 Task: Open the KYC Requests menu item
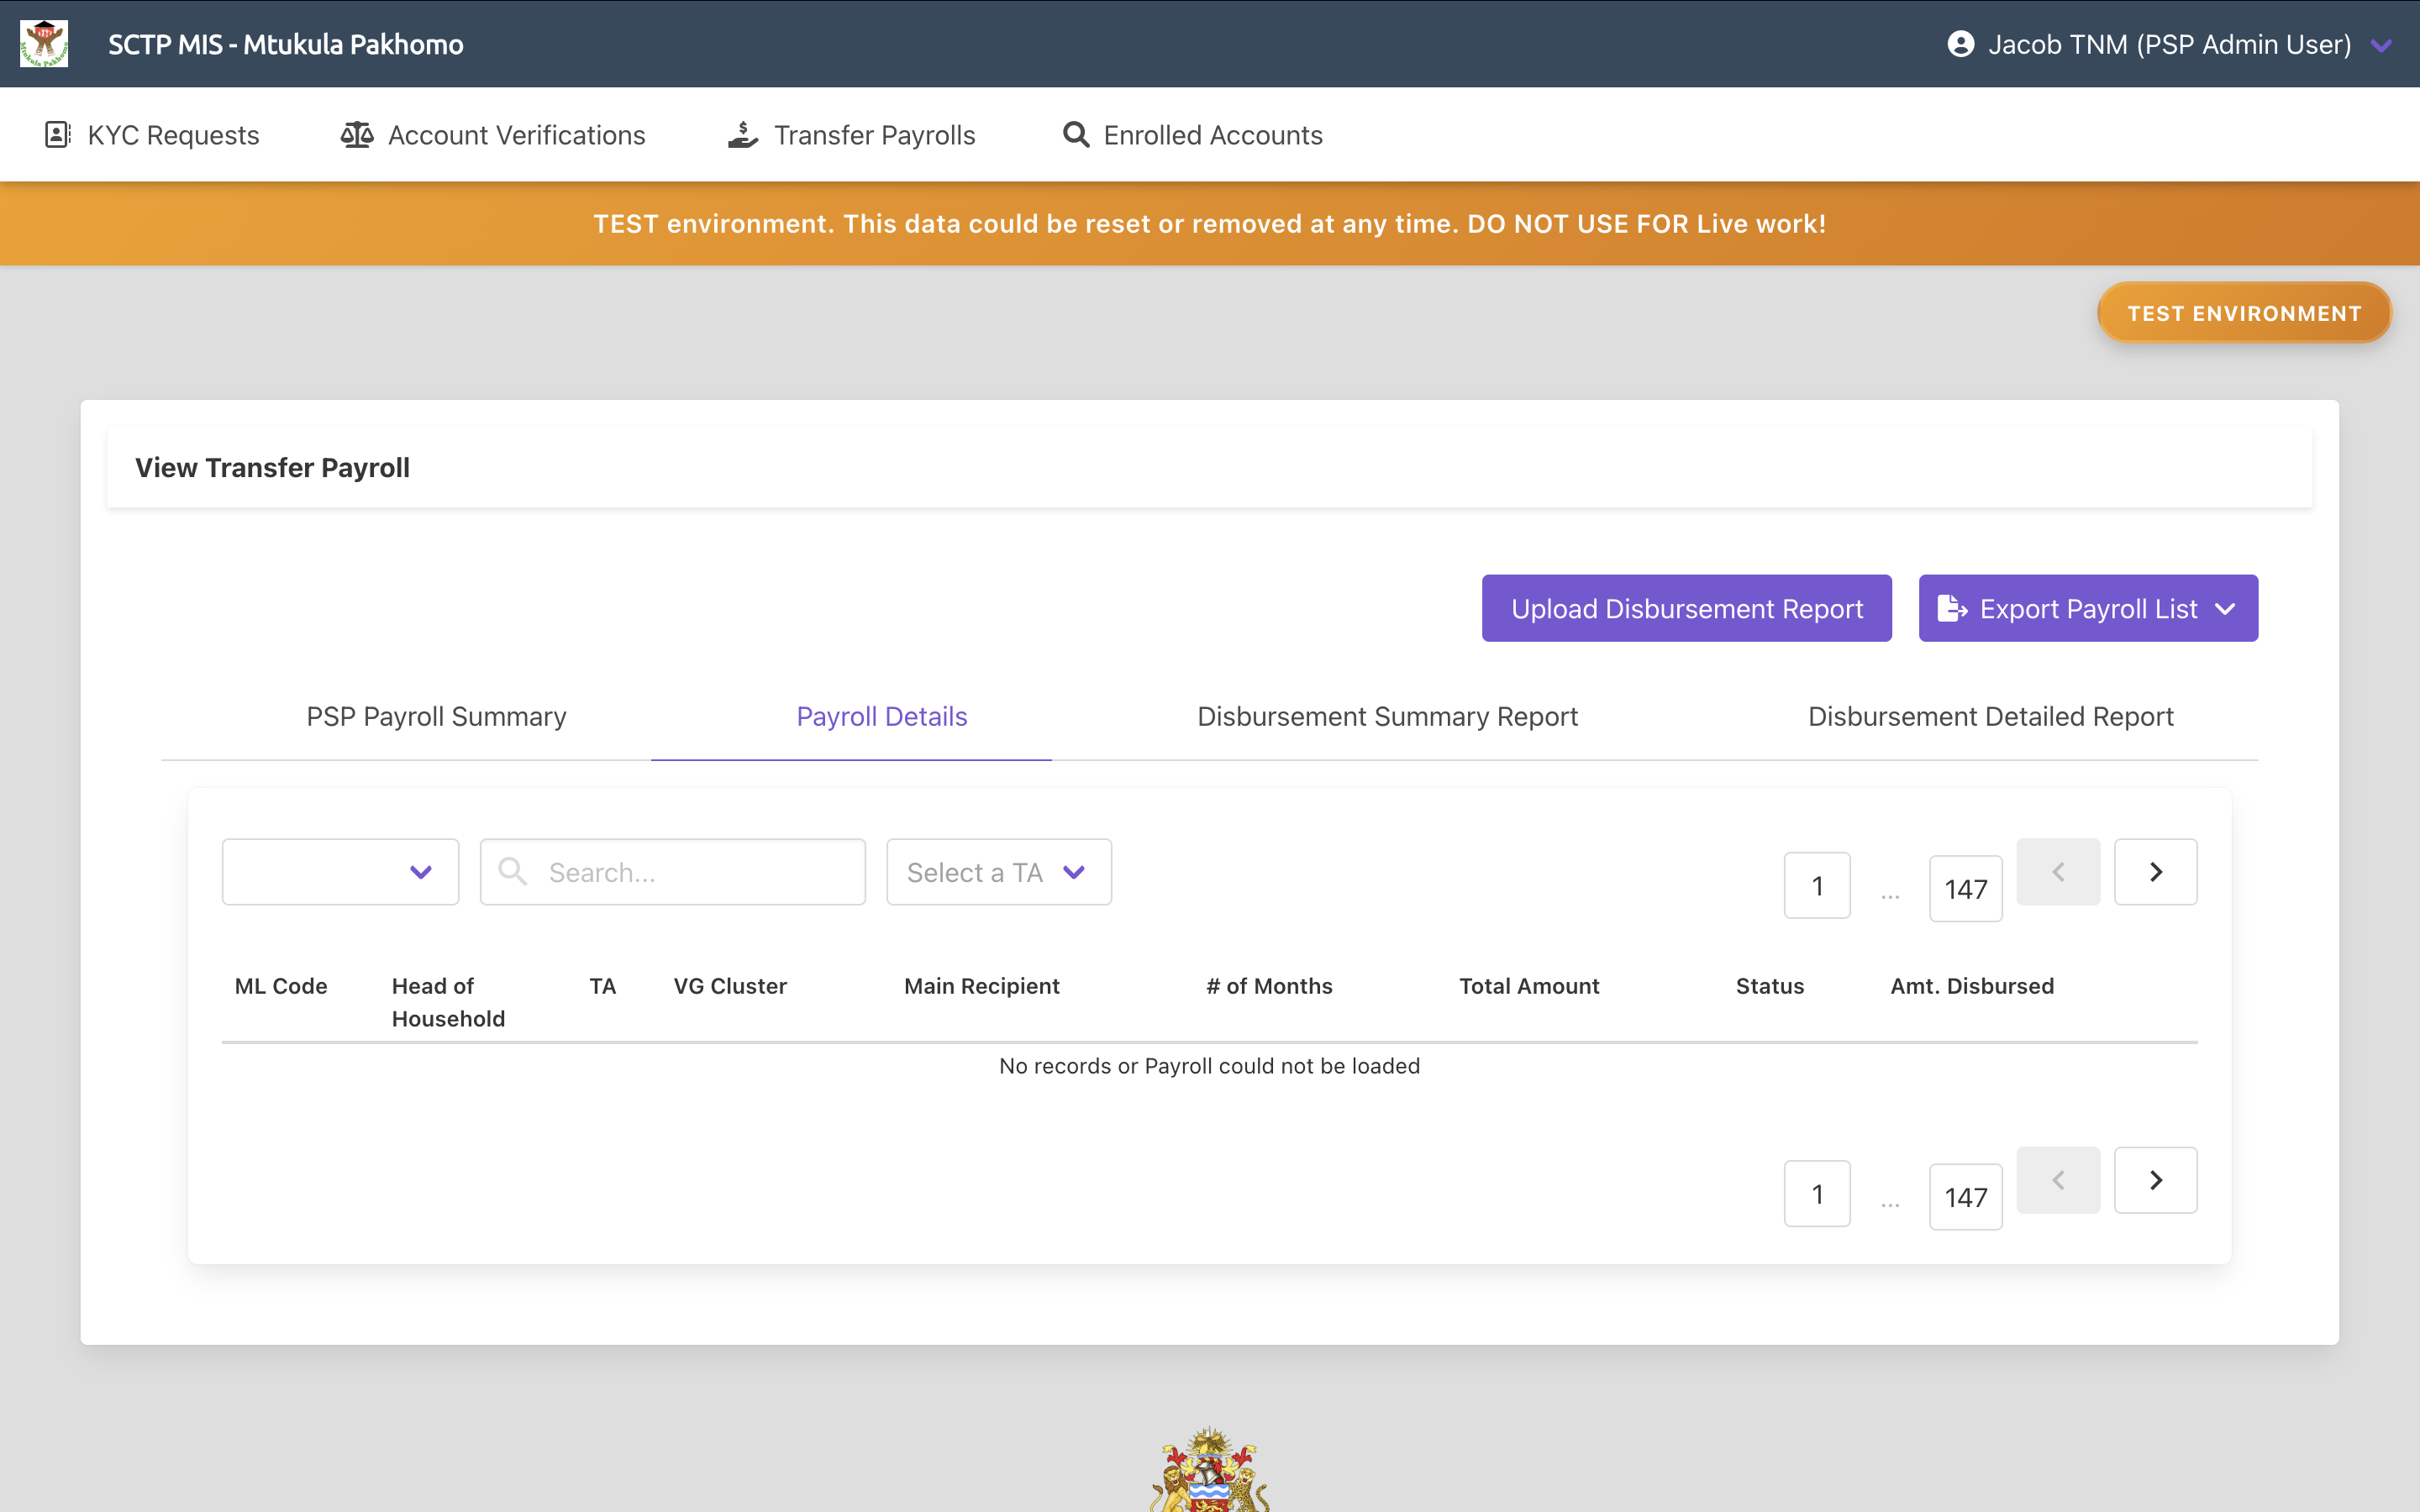click(x=152, y=135)
